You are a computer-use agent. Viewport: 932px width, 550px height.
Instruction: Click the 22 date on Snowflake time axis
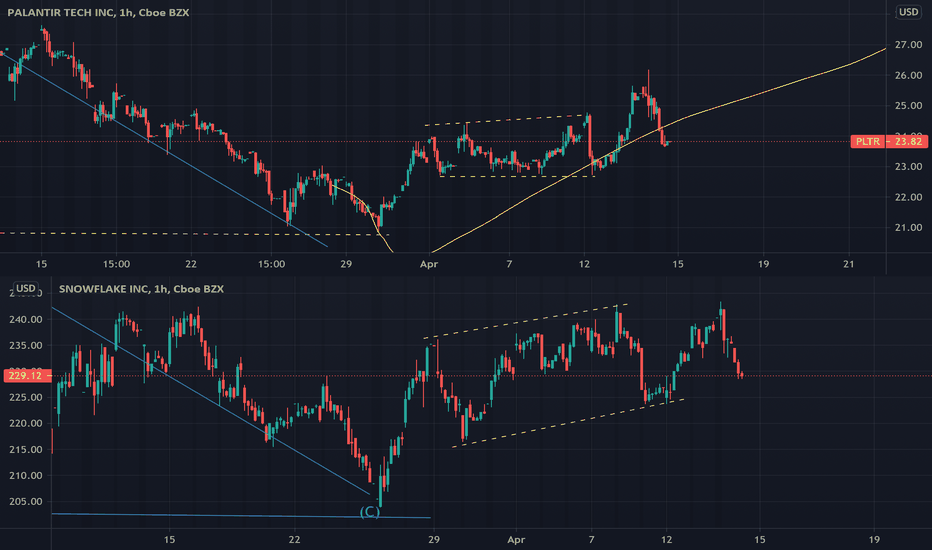(x=294, y=540)
